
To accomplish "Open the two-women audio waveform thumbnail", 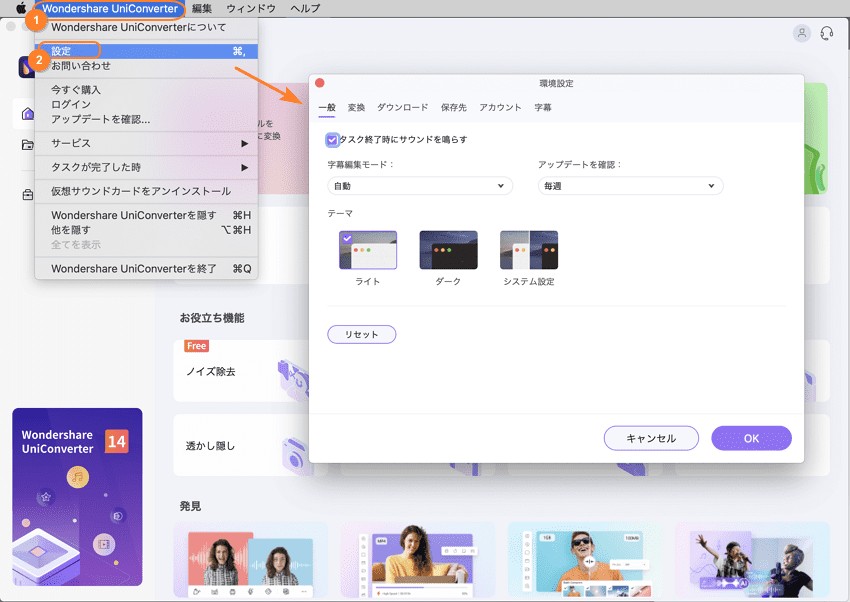I will pyautogui.click(x=250, y=560).
